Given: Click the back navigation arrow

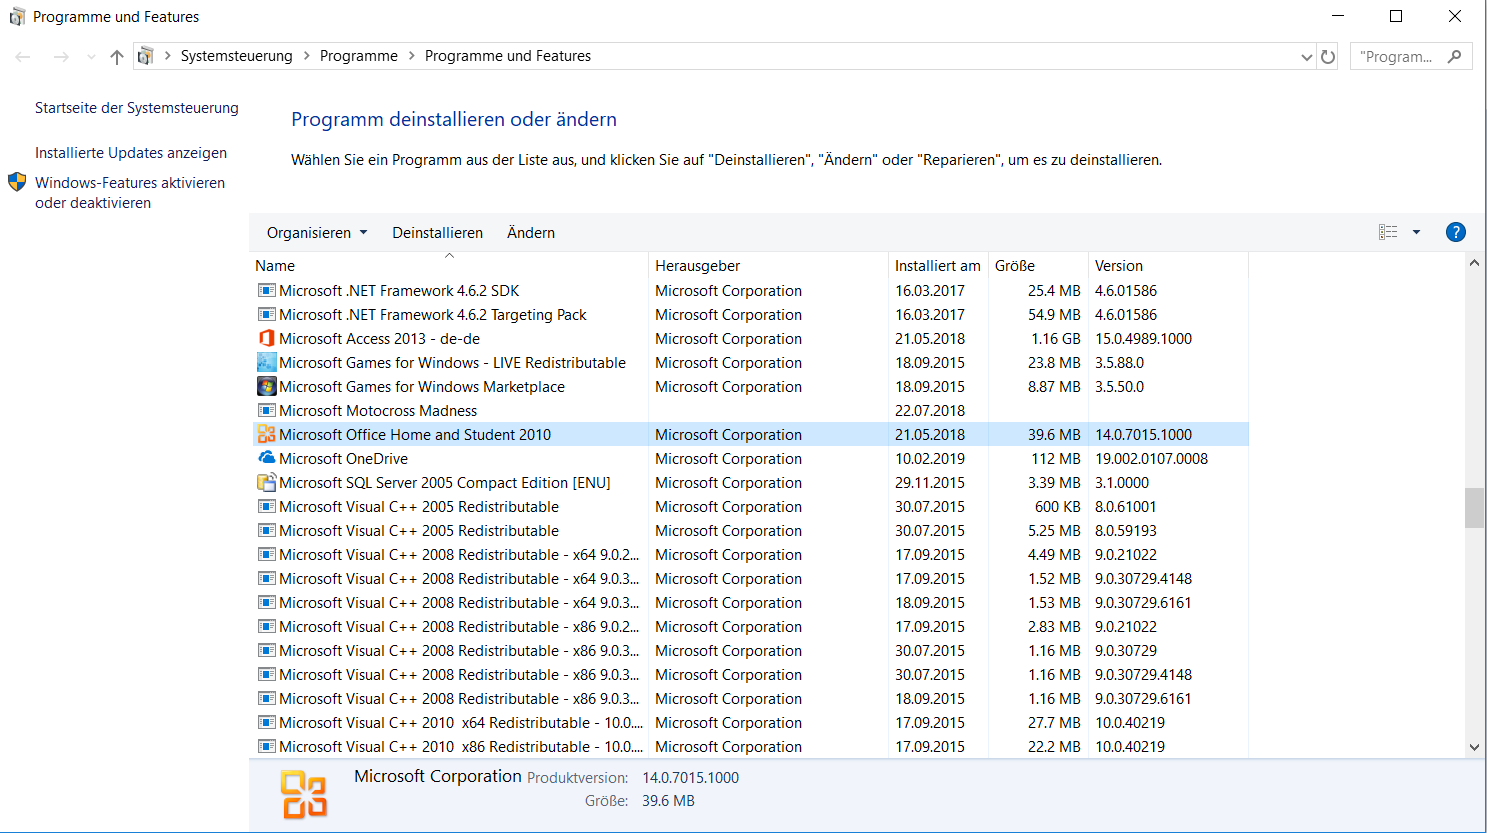Looking at the screenshot, I should 23,57.
